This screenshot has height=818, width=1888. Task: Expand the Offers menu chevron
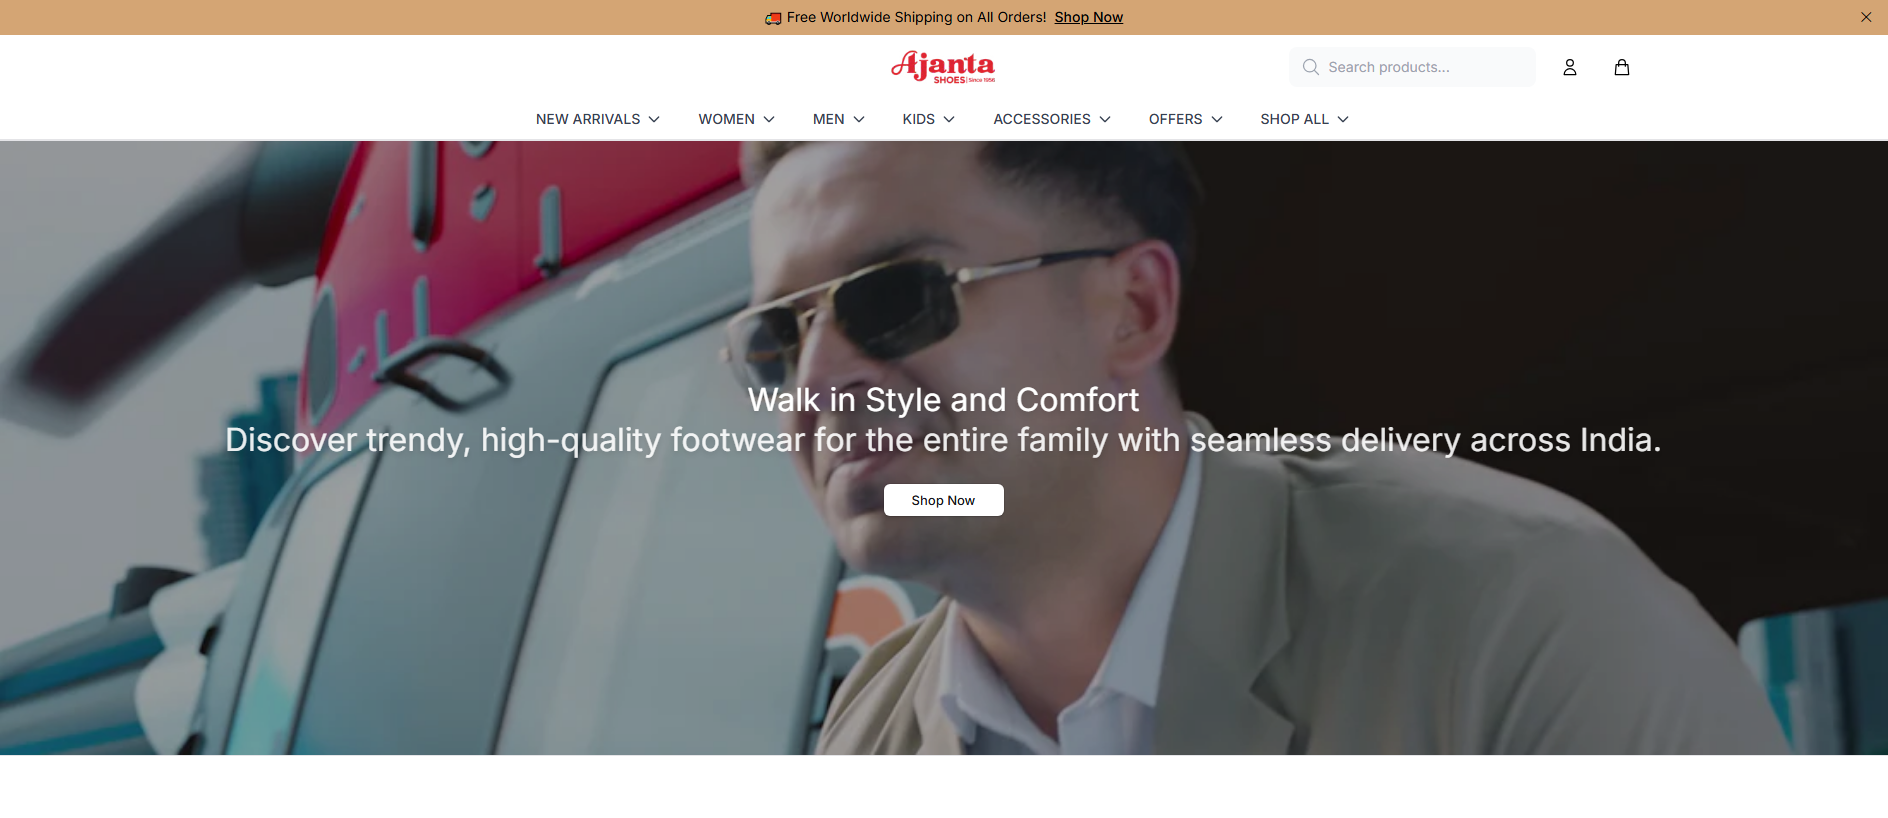tap(1217, 119)
